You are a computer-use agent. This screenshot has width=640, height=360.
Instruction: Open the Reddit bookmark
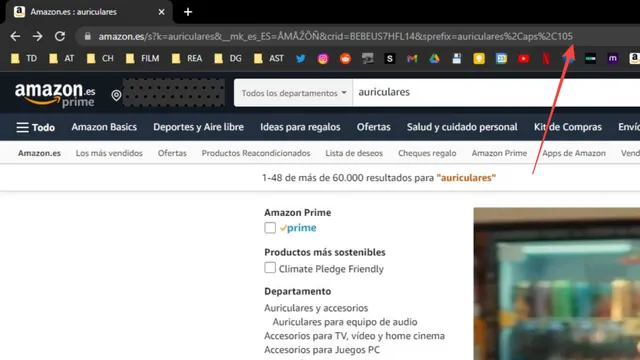[345, 58]
